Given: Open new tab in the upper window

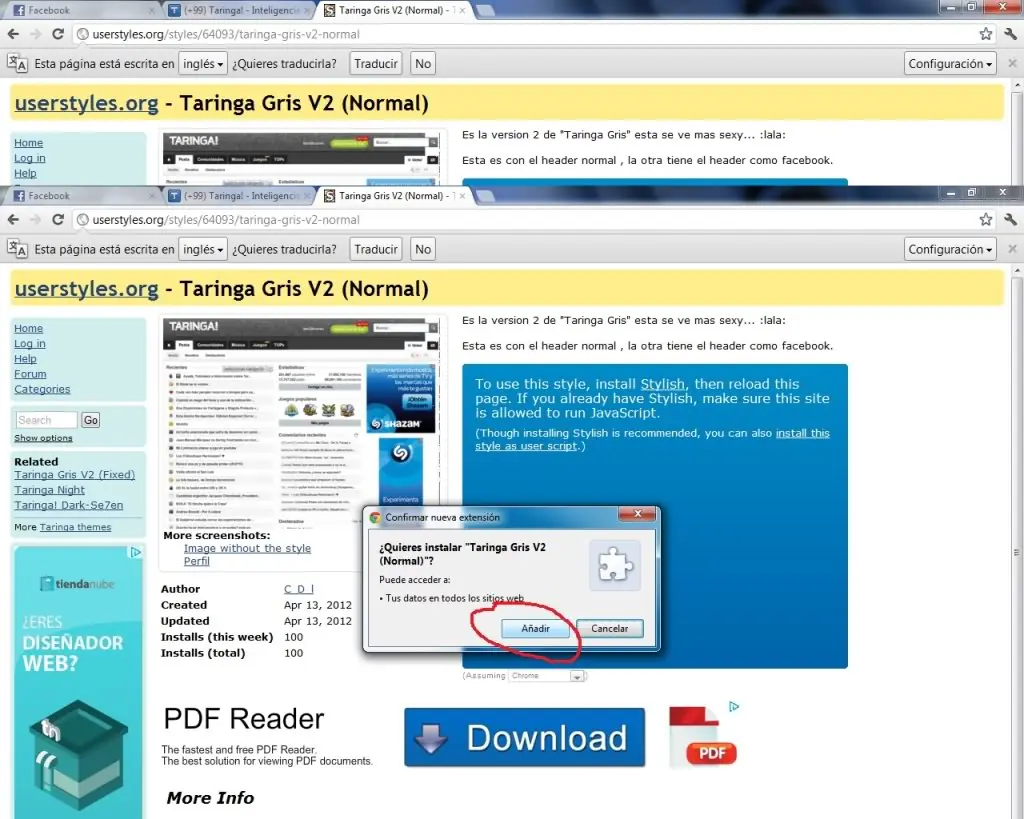Looking at the screenshot, I should 485,10.
